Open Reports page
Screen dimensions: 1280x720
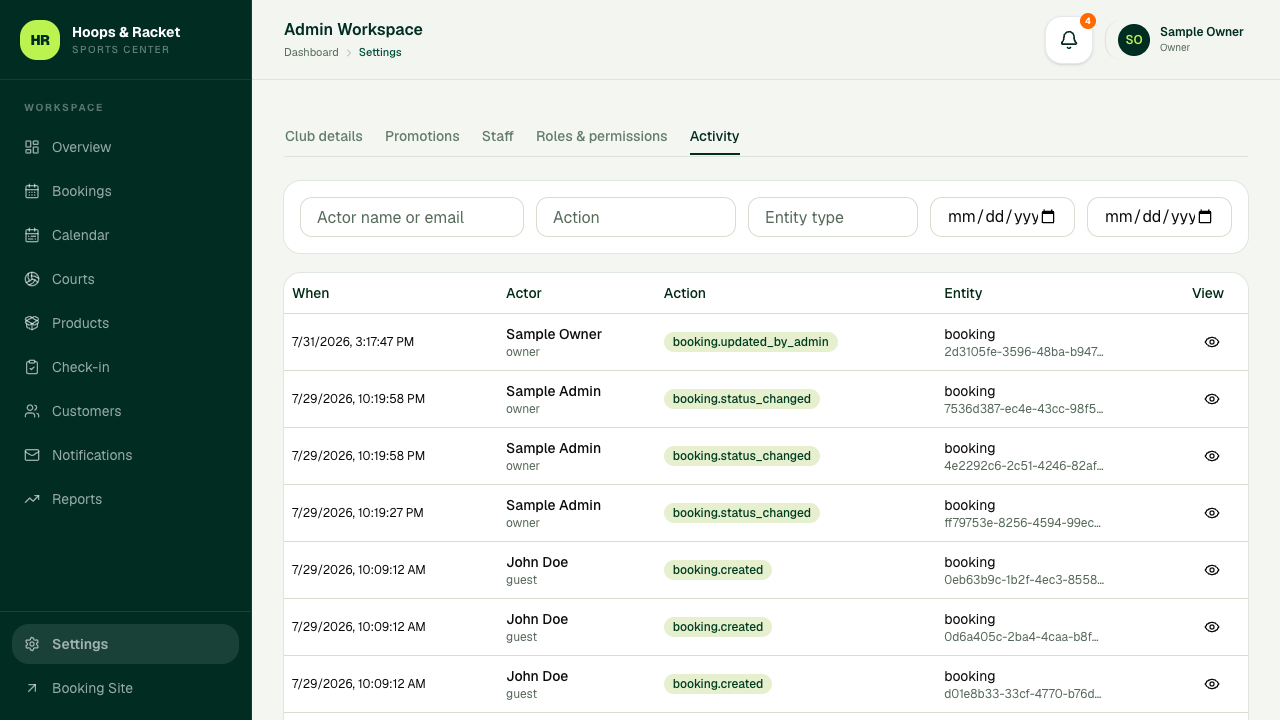(125, 499)
